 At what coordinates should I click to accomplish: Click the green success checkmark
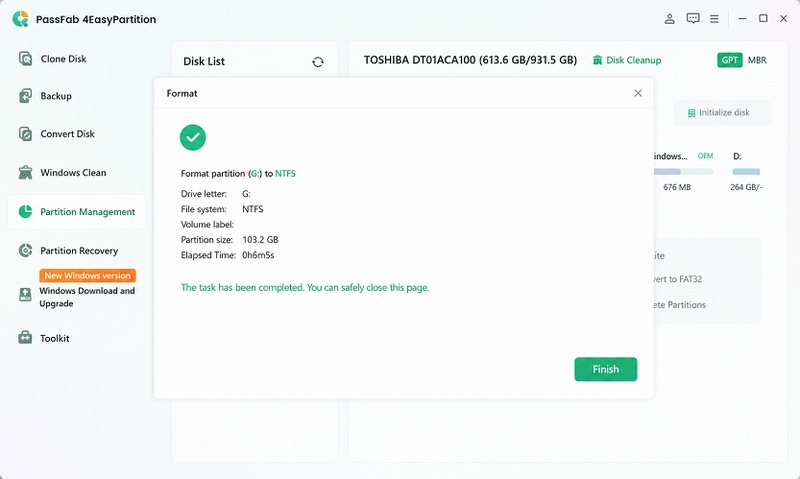coord(193,137)
